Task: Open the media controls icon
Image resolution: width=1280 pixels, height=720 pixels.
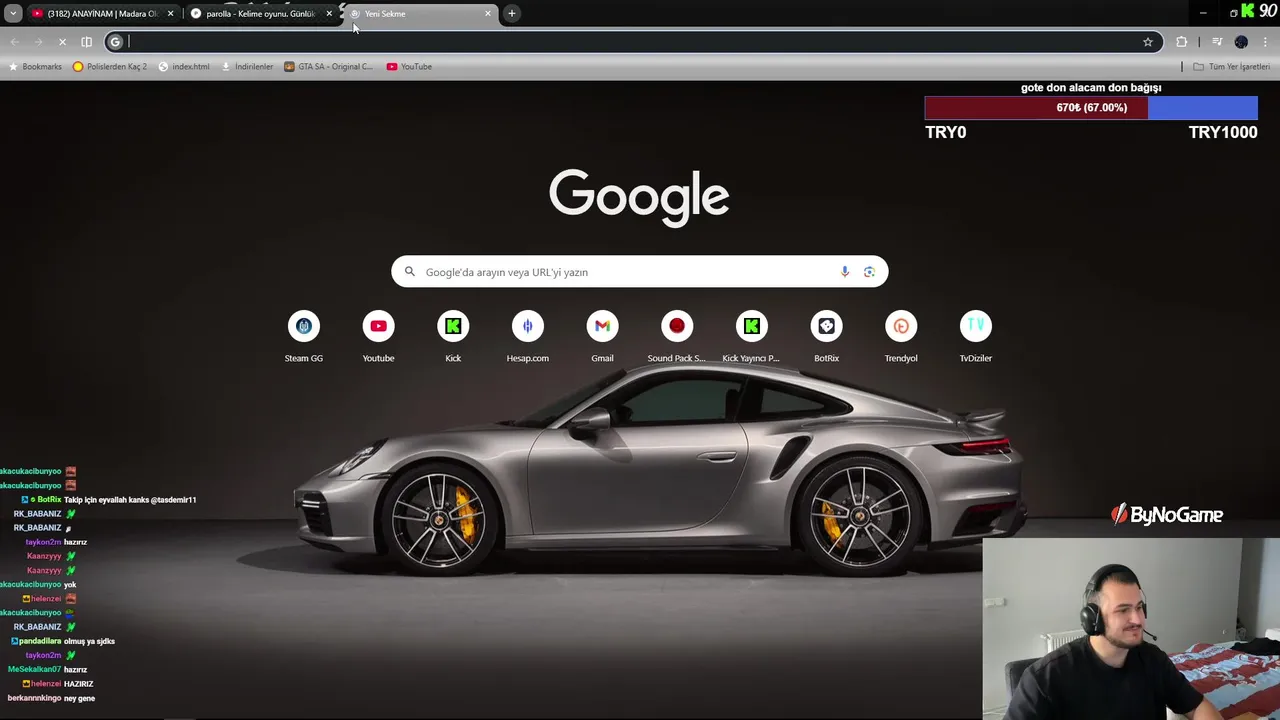Action: pos(1217,42)
